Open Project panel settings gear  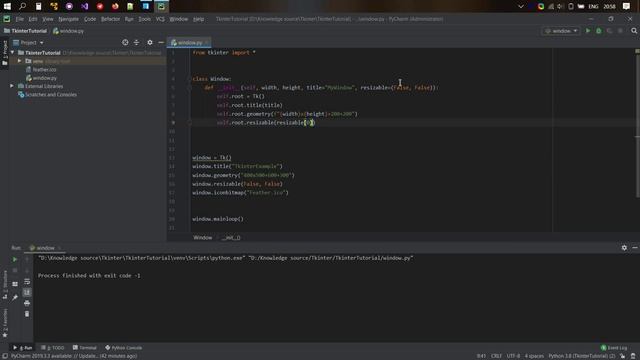pyautogui.click(x=150, y=42)
